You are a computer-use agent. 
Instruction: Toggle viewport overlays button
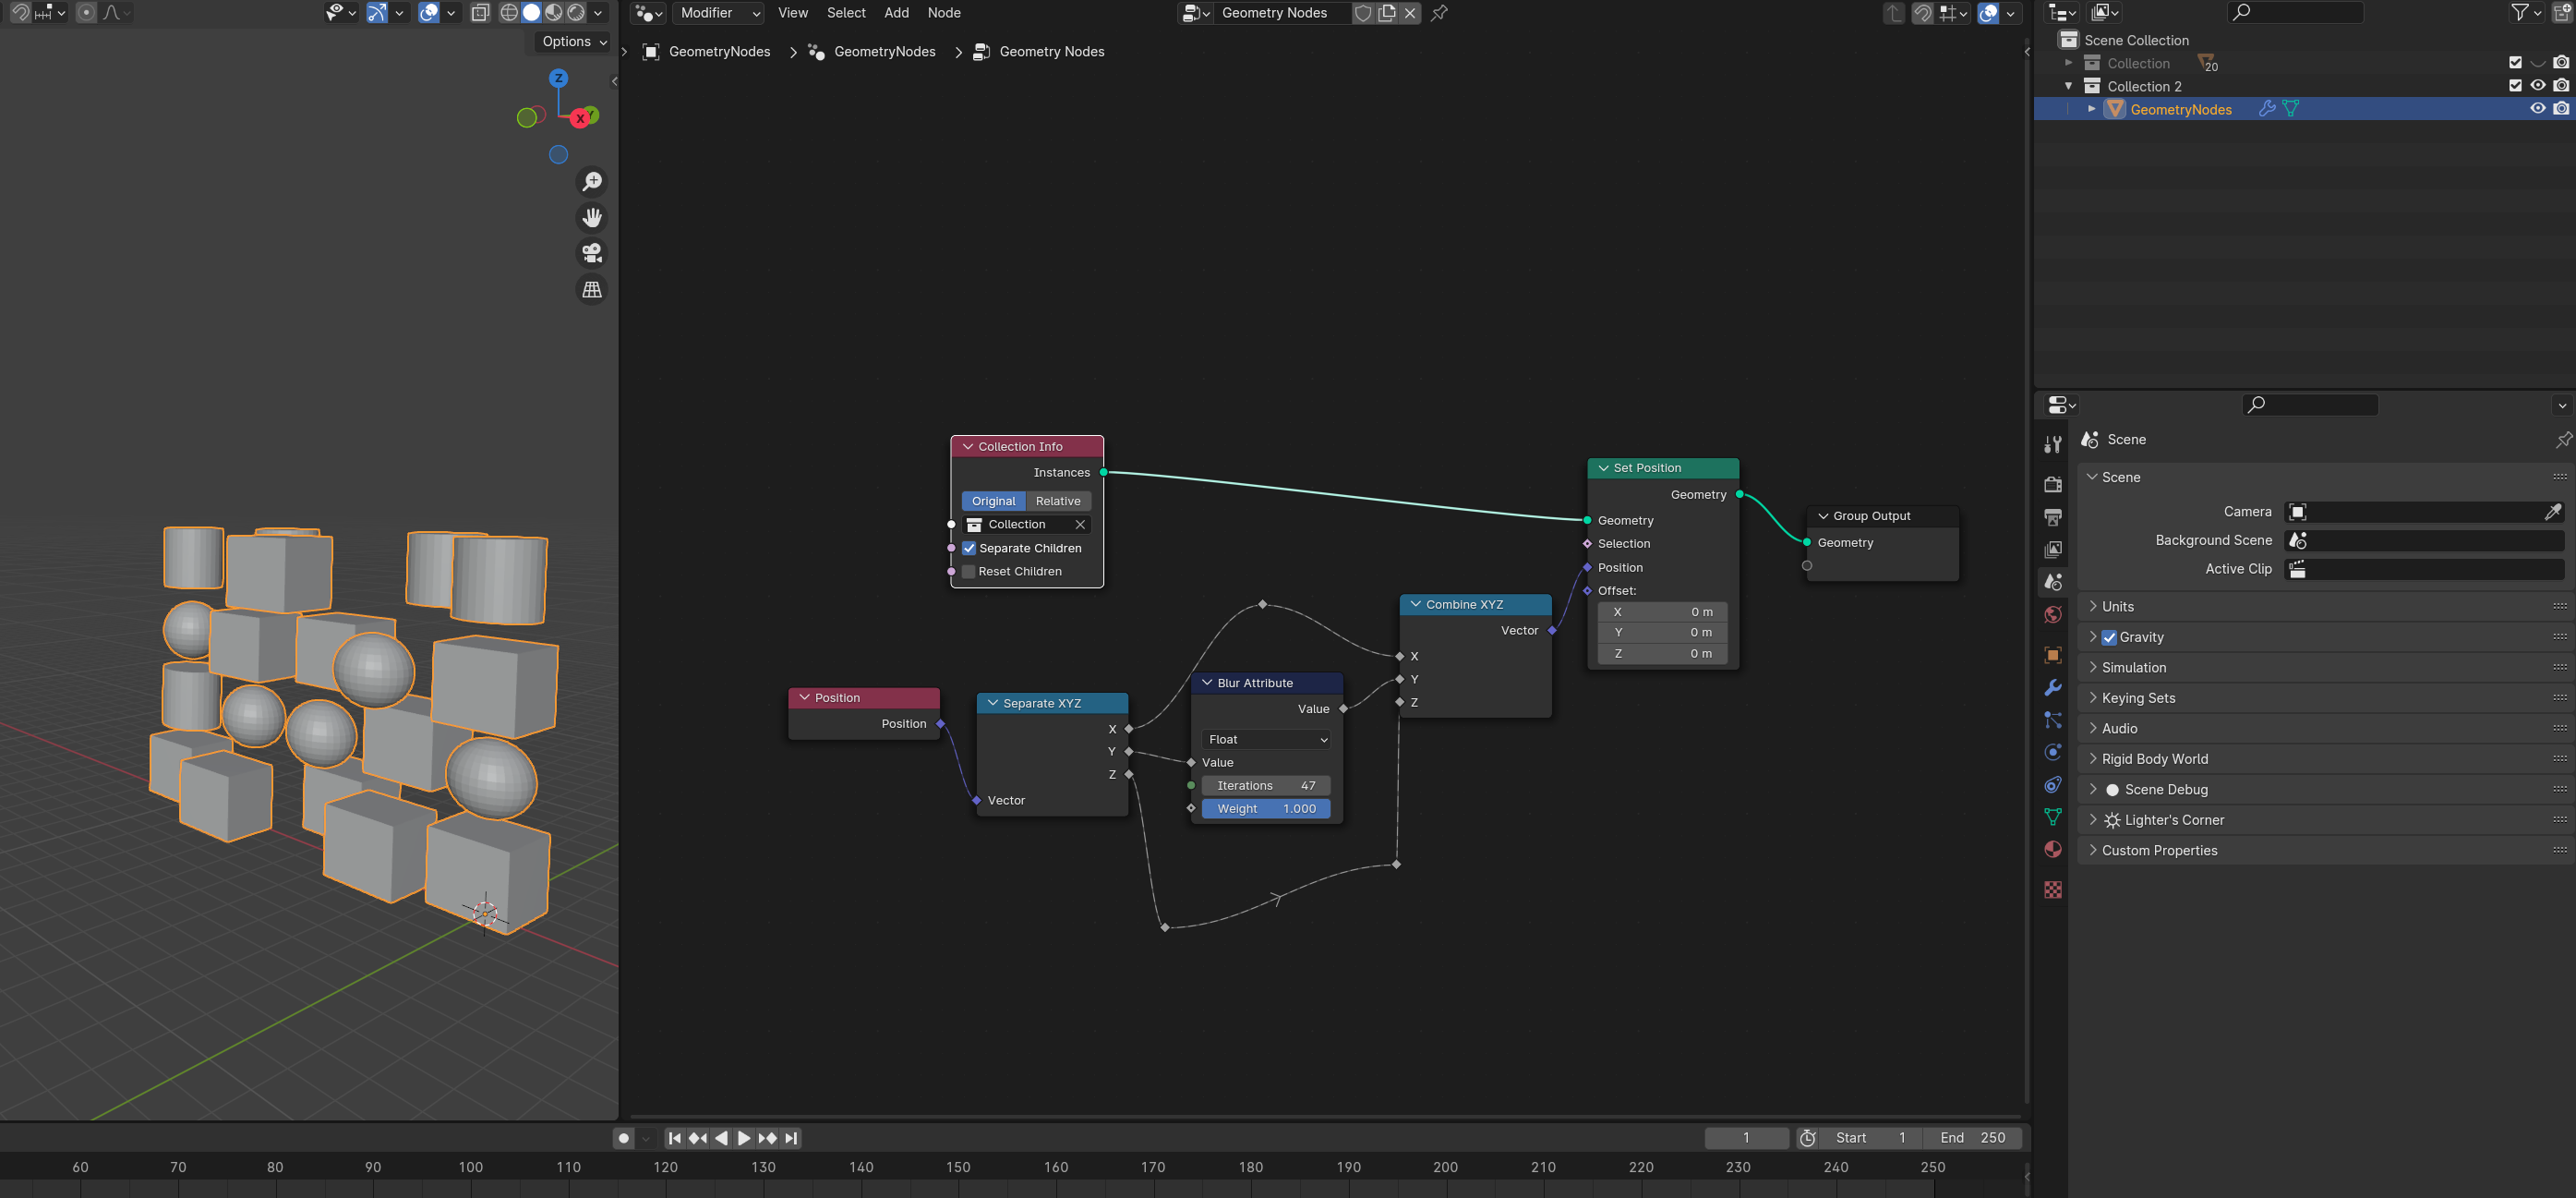pos(428,13)
